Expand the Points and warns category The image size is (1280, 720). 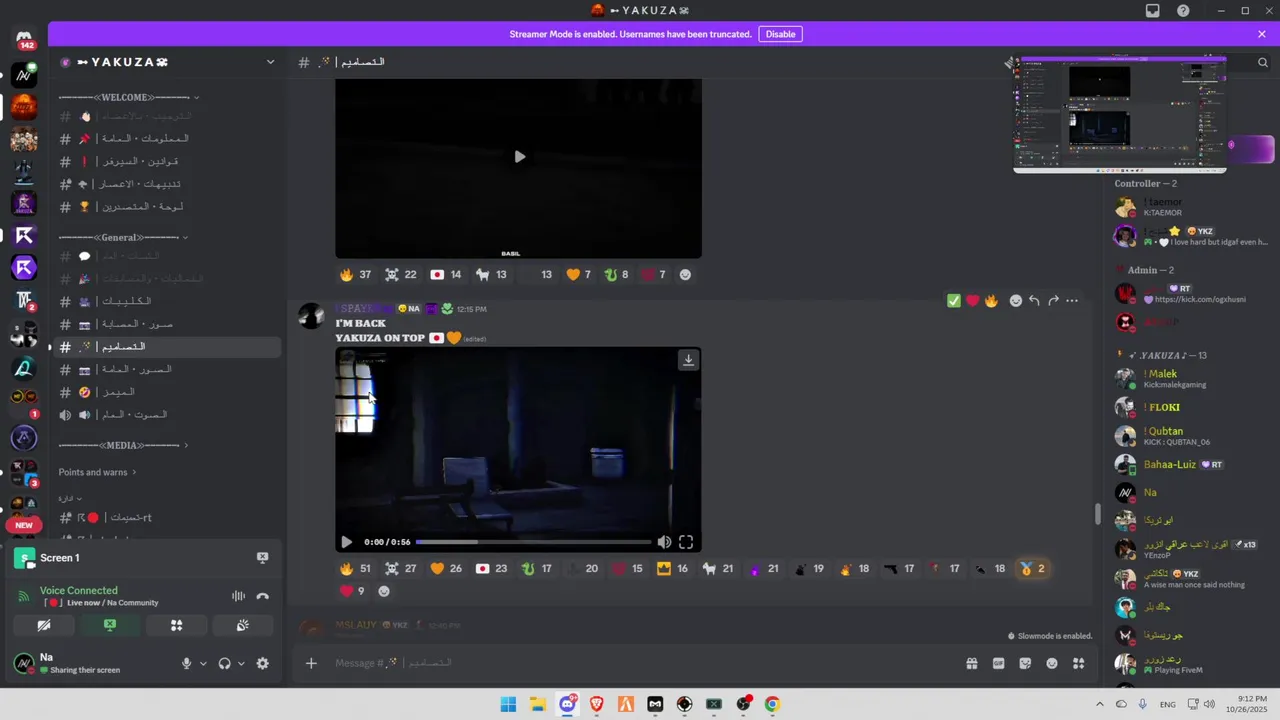click(x=97, y=472)
